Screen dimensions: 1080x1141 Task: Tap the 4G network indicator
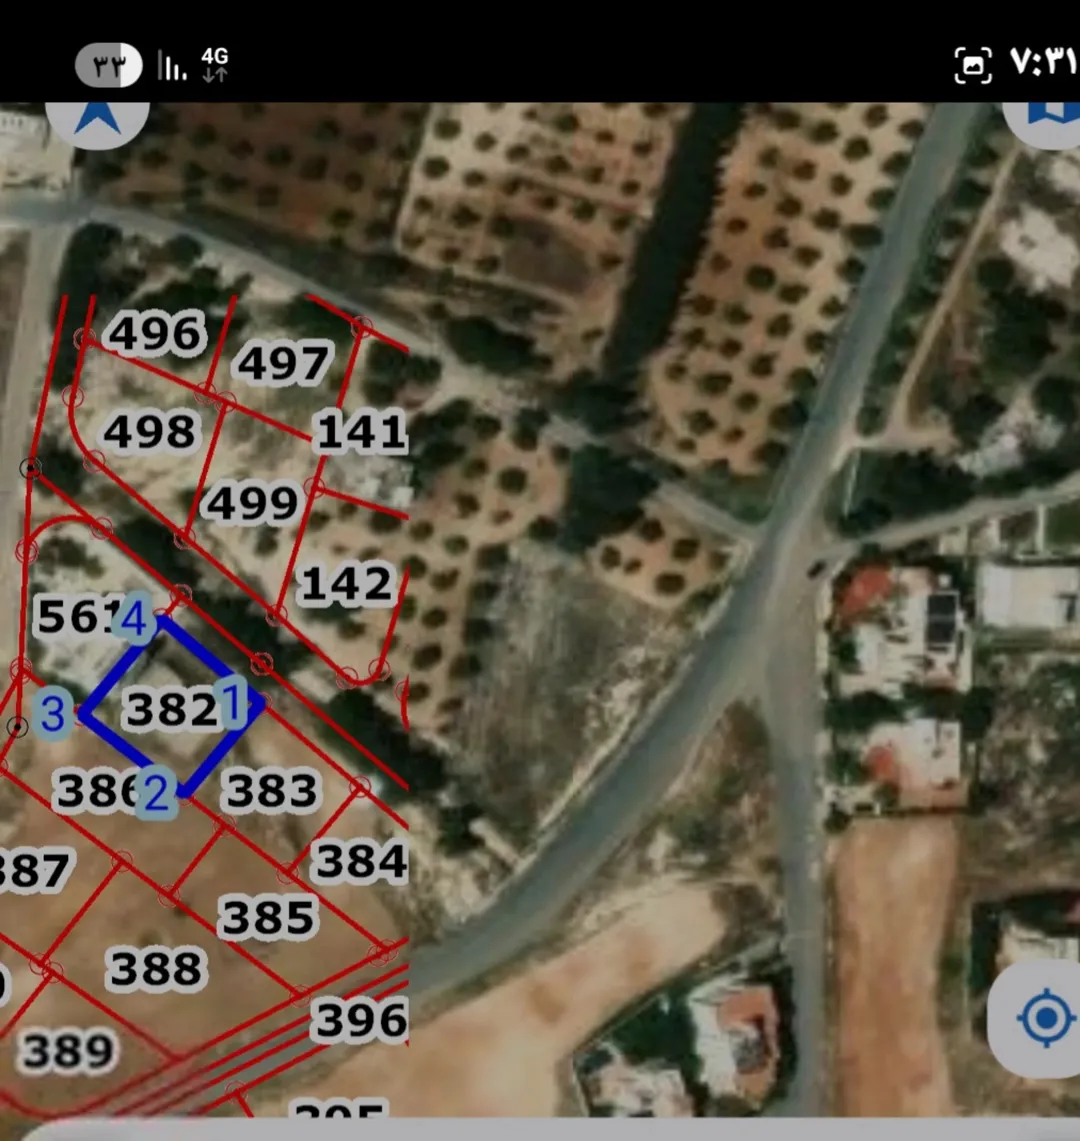click(x=215, y=65)
